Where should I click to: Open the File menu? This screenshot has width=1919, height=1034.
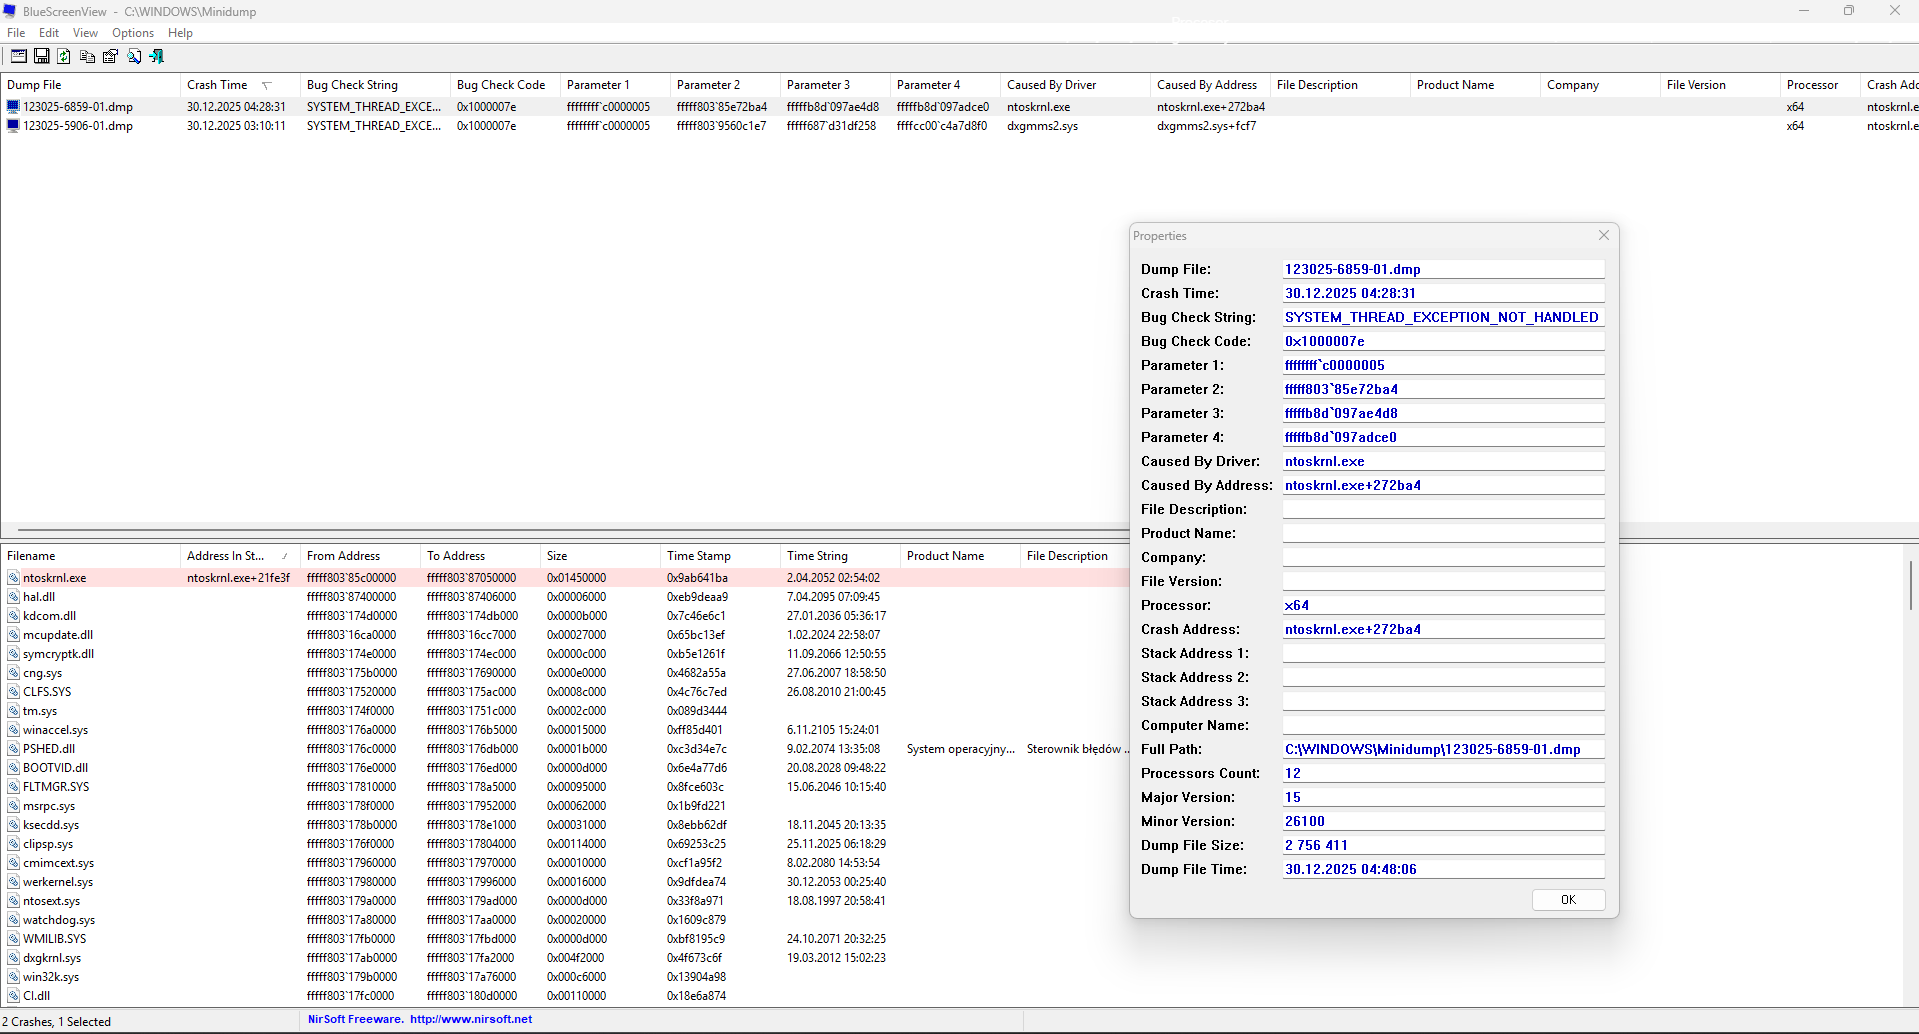pyautogui.click(x=16, y=33)
